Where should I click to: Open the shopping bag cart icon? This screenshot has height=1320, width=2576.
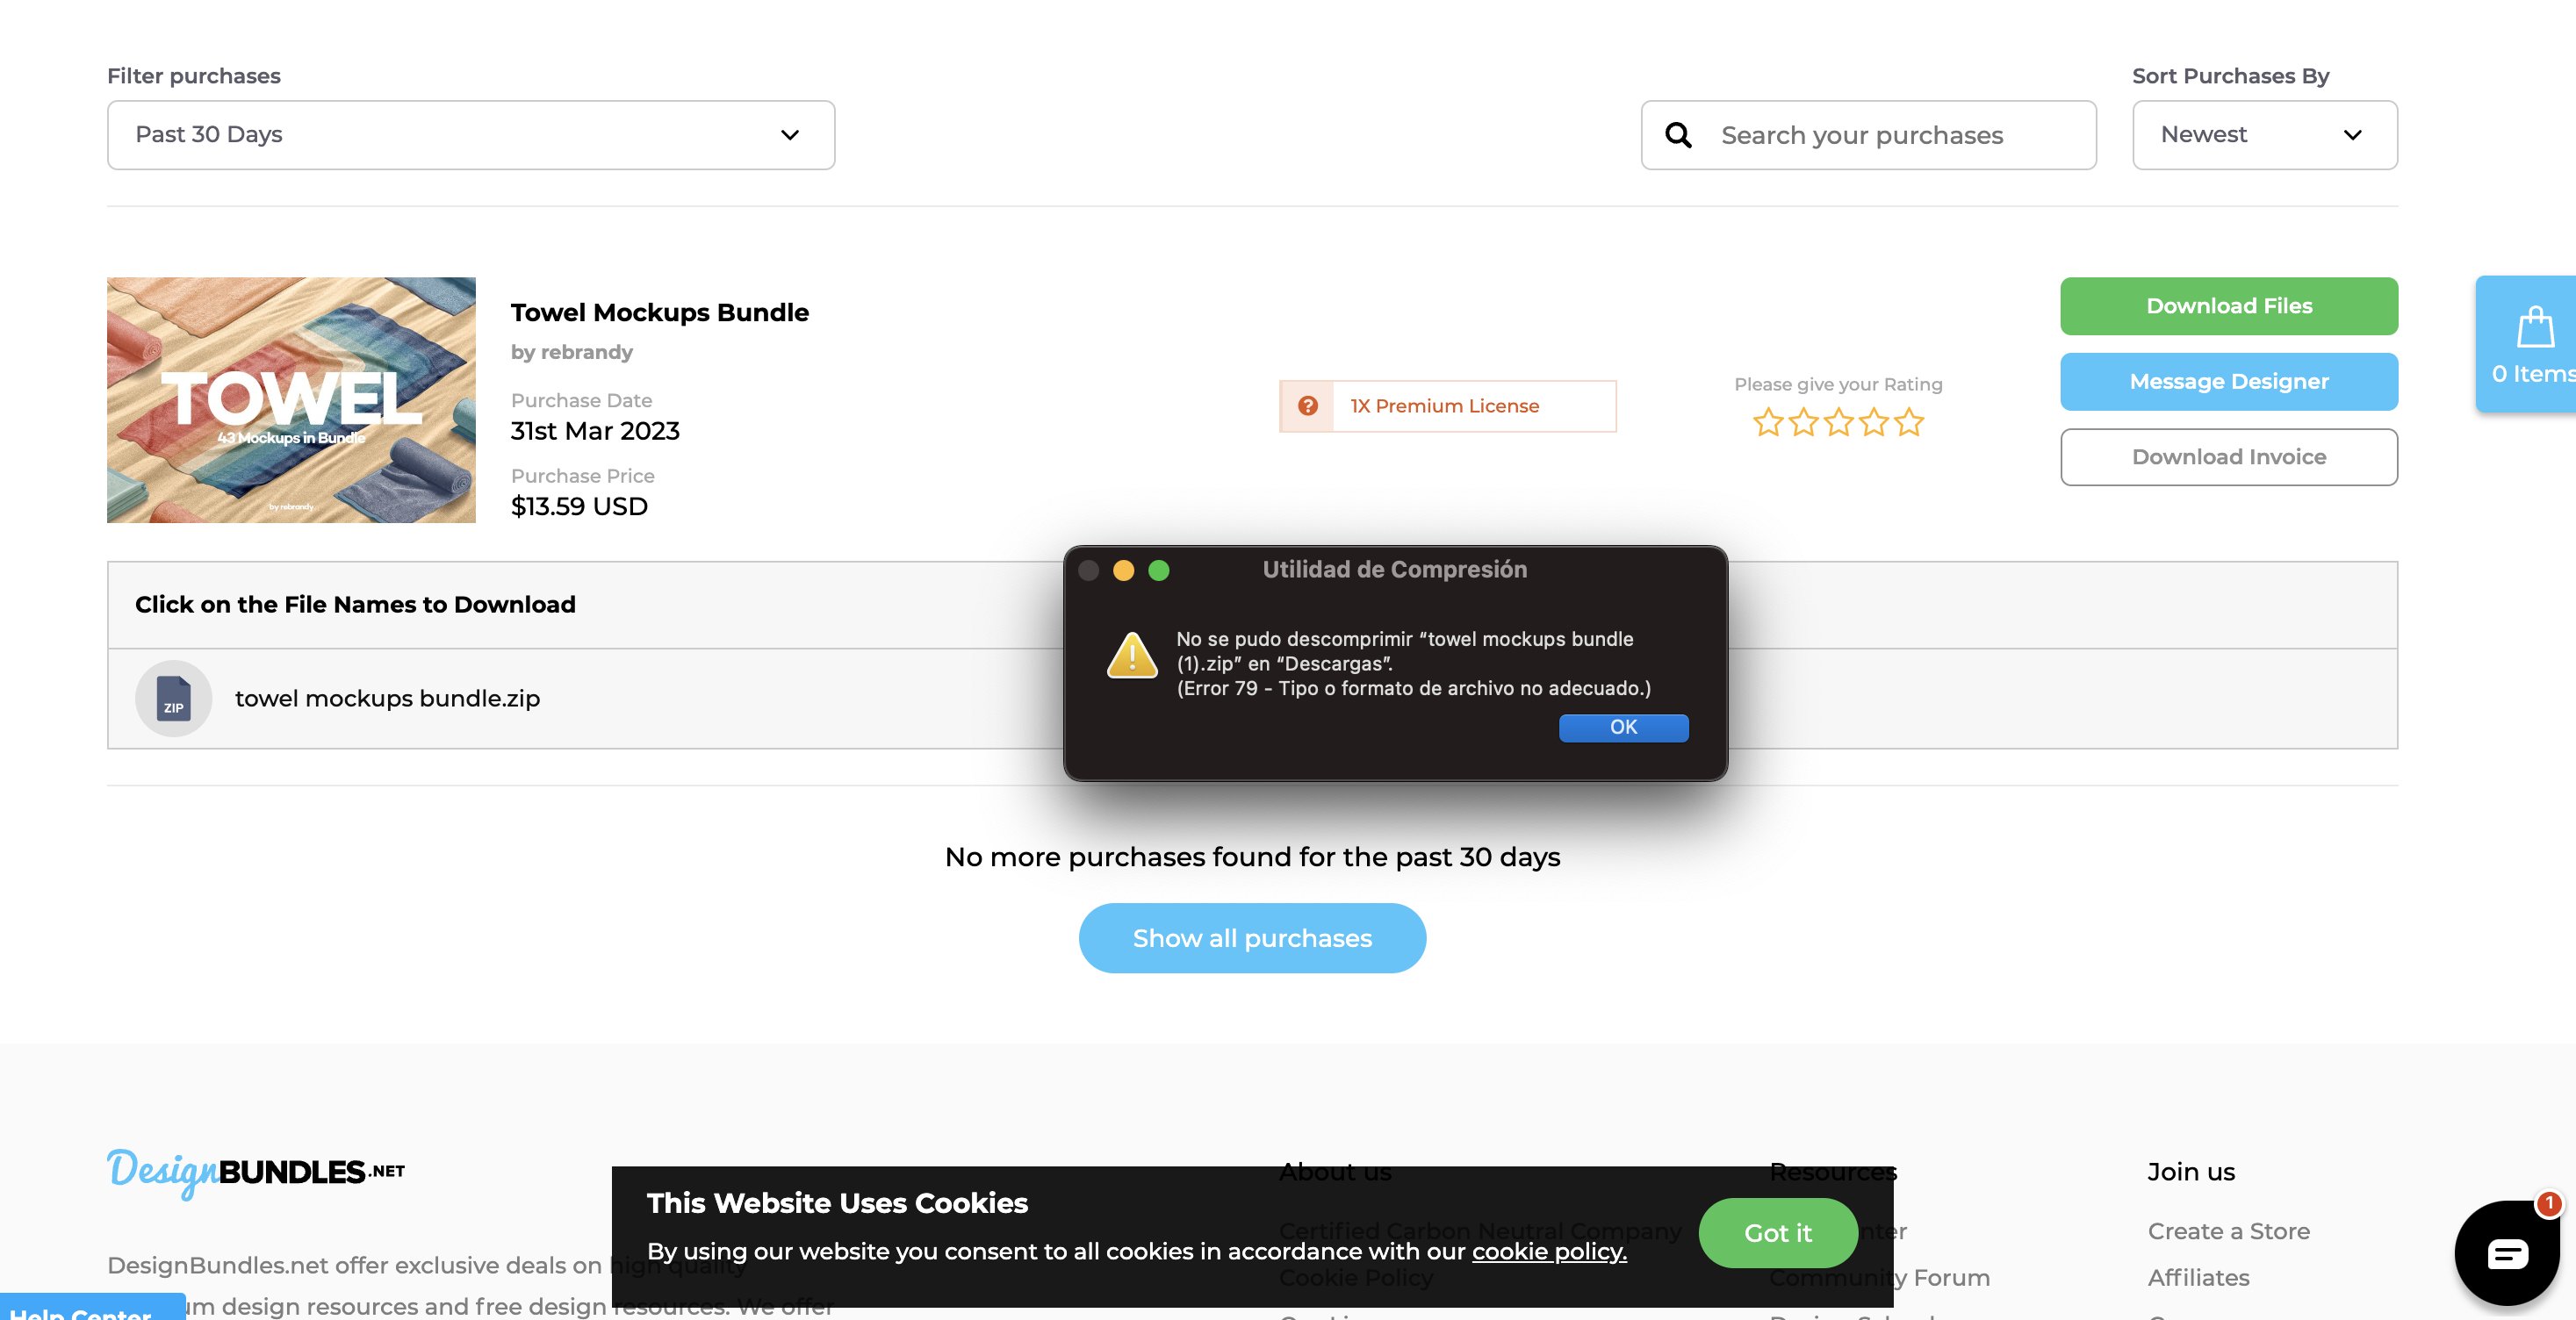tap(2535, 328)
